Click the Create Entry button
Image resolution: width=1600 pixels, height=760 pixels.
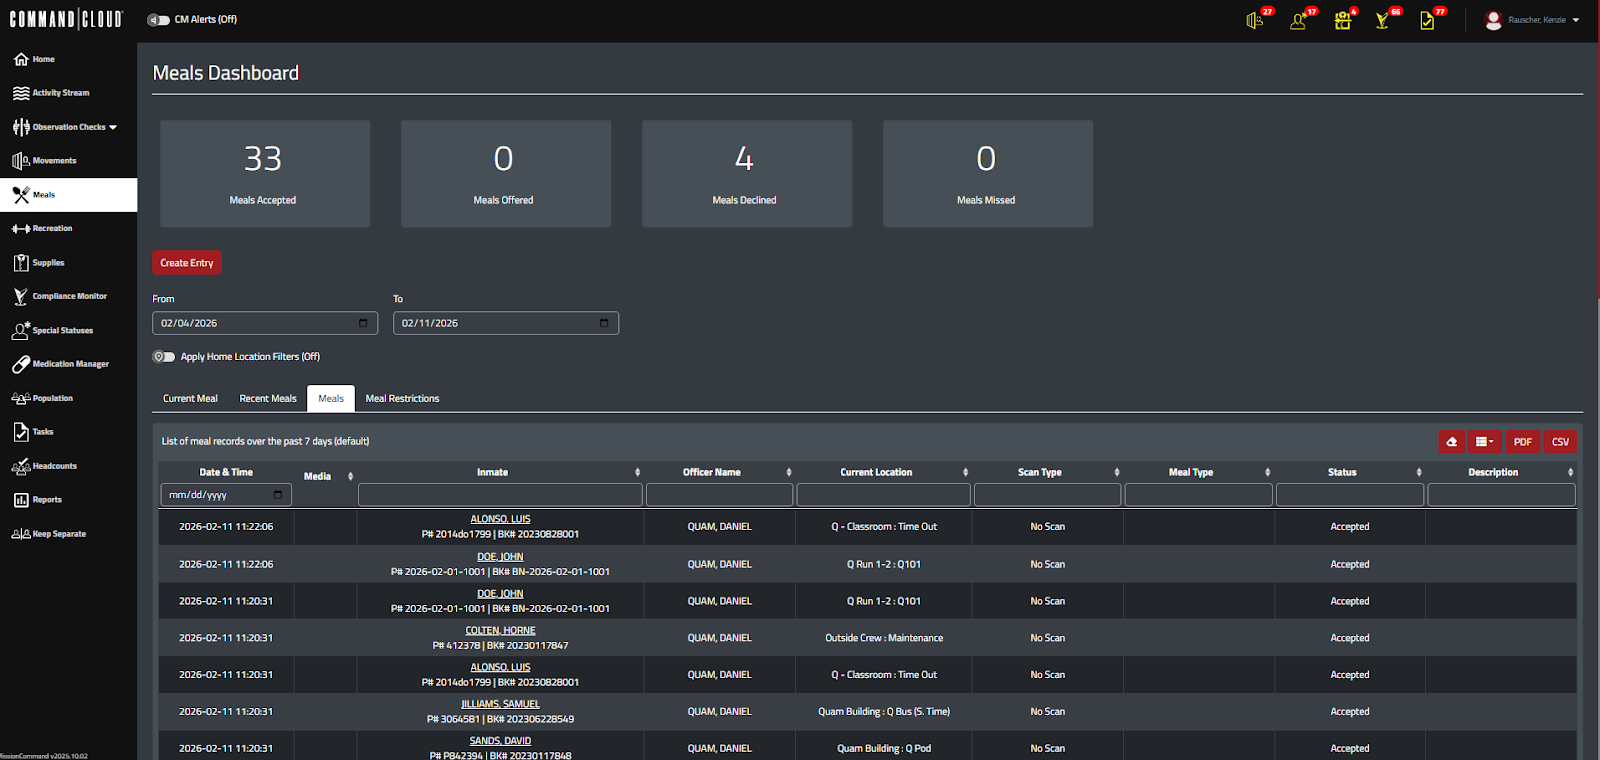(187, 263)
